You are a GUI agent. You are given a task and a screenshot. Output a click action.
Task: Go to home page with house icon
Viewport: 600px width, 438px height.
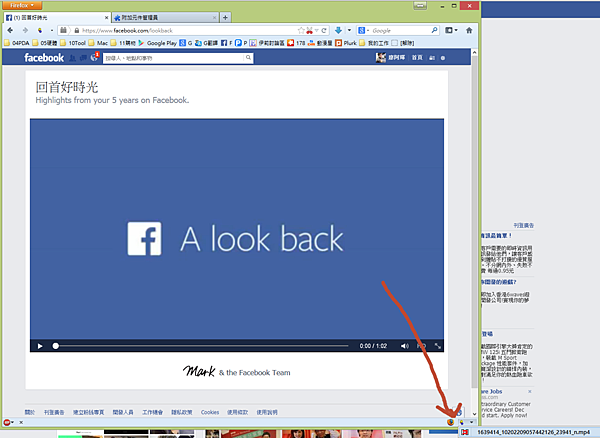point(469,30)
